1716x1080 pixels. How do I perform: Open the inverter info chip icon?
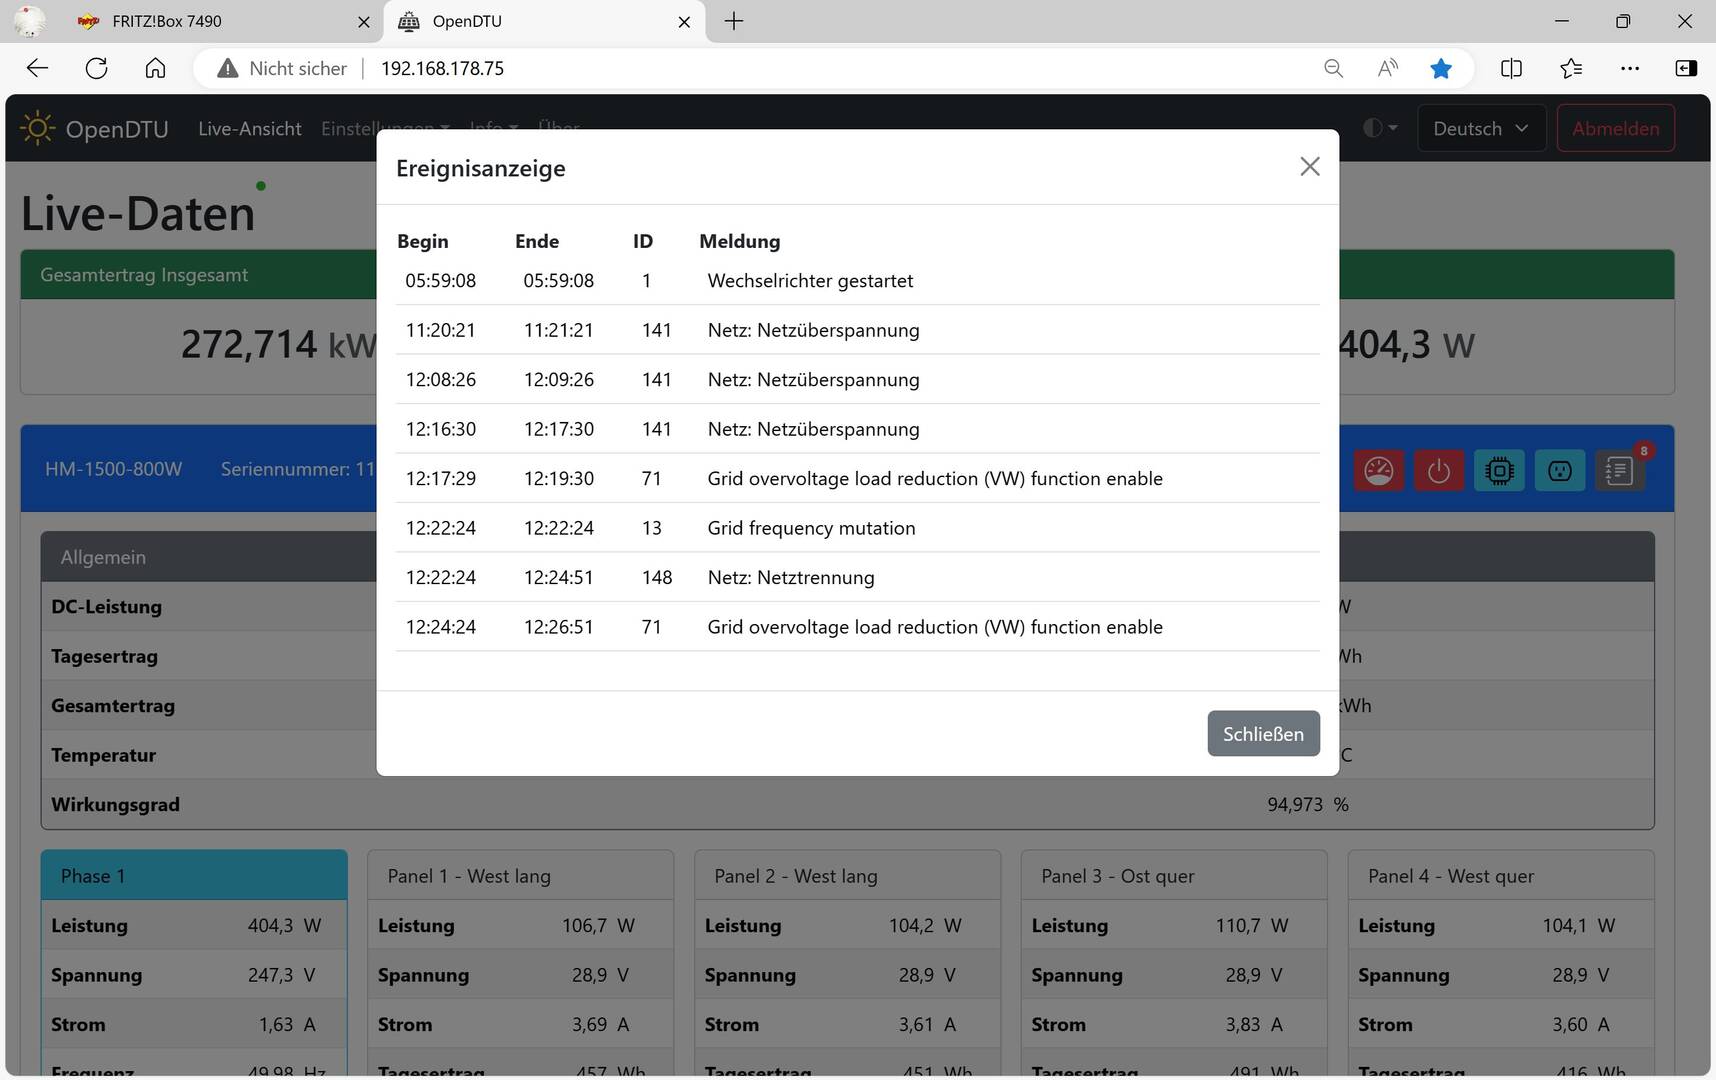tap(1499, 470)
